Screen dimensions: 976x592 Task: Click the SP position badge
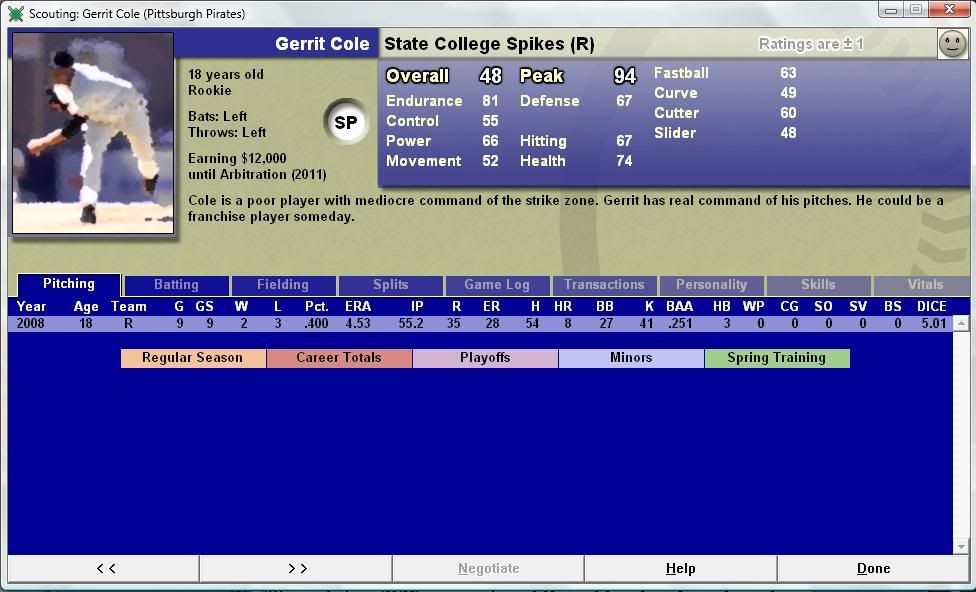346,123
